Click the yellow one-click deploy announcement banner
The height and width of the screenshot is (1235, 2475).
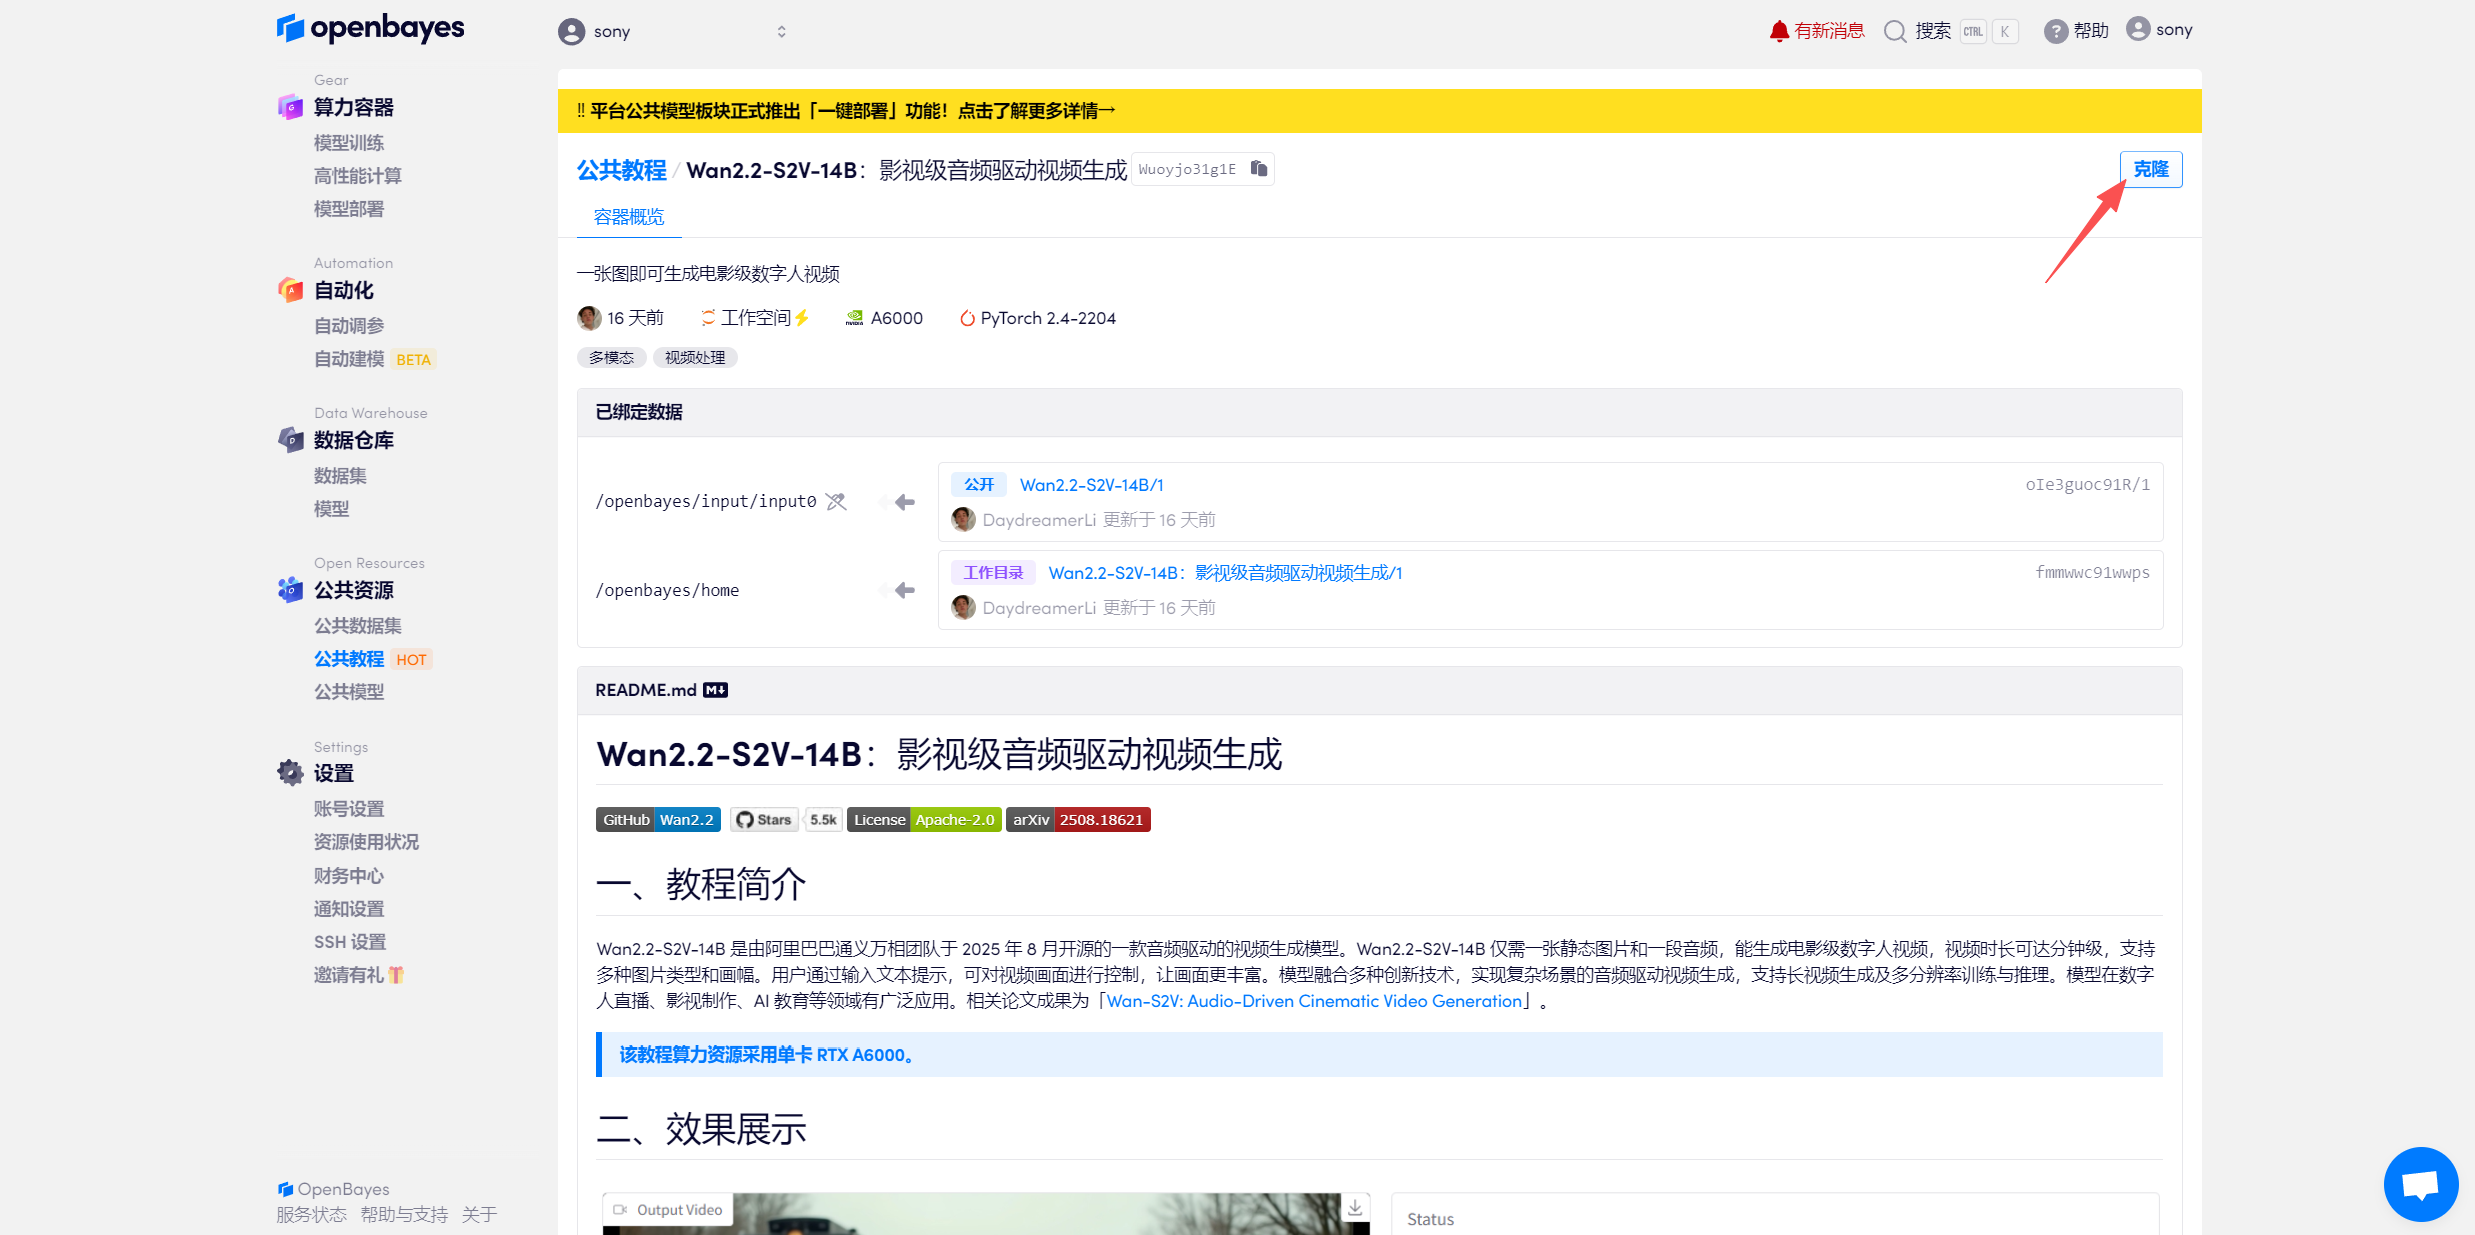(x=1379, y=111)
